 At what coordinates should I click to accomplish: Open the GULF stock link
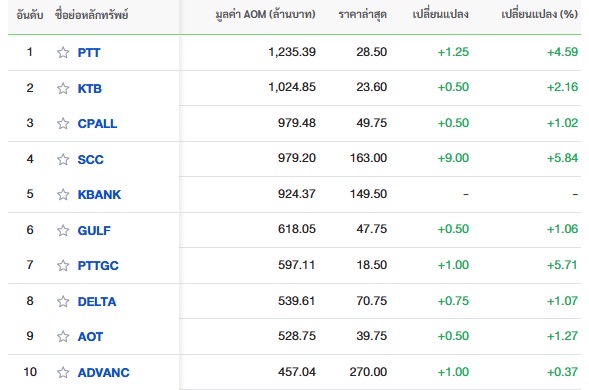tap(94, 230)
